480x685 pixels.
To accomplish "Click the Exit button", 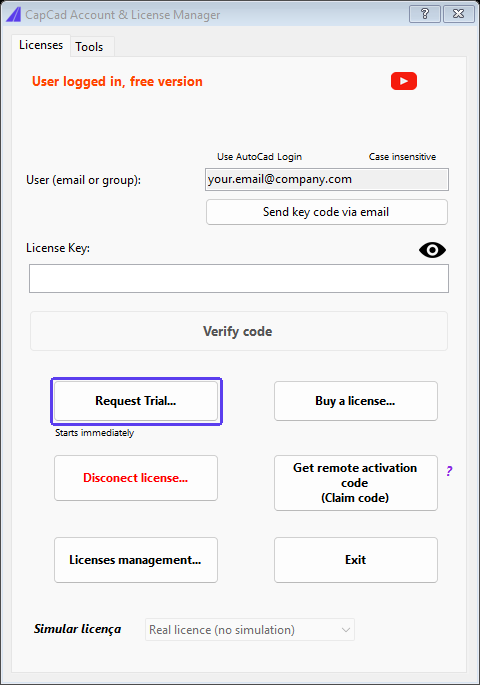I will [356, 560].
